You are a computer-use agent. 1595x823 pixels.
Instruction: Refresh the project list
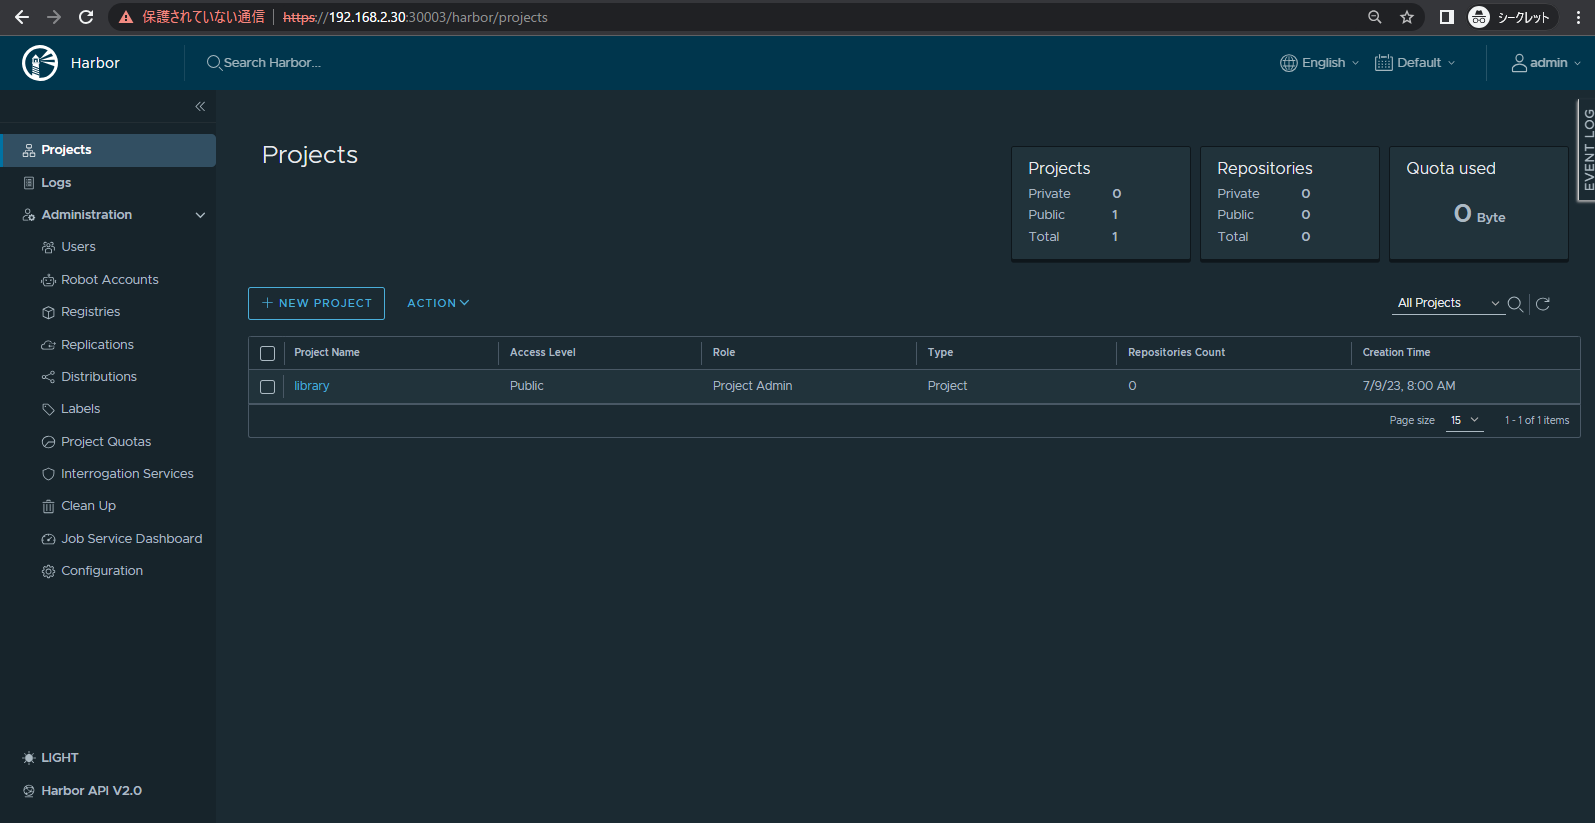[1543, 304]
